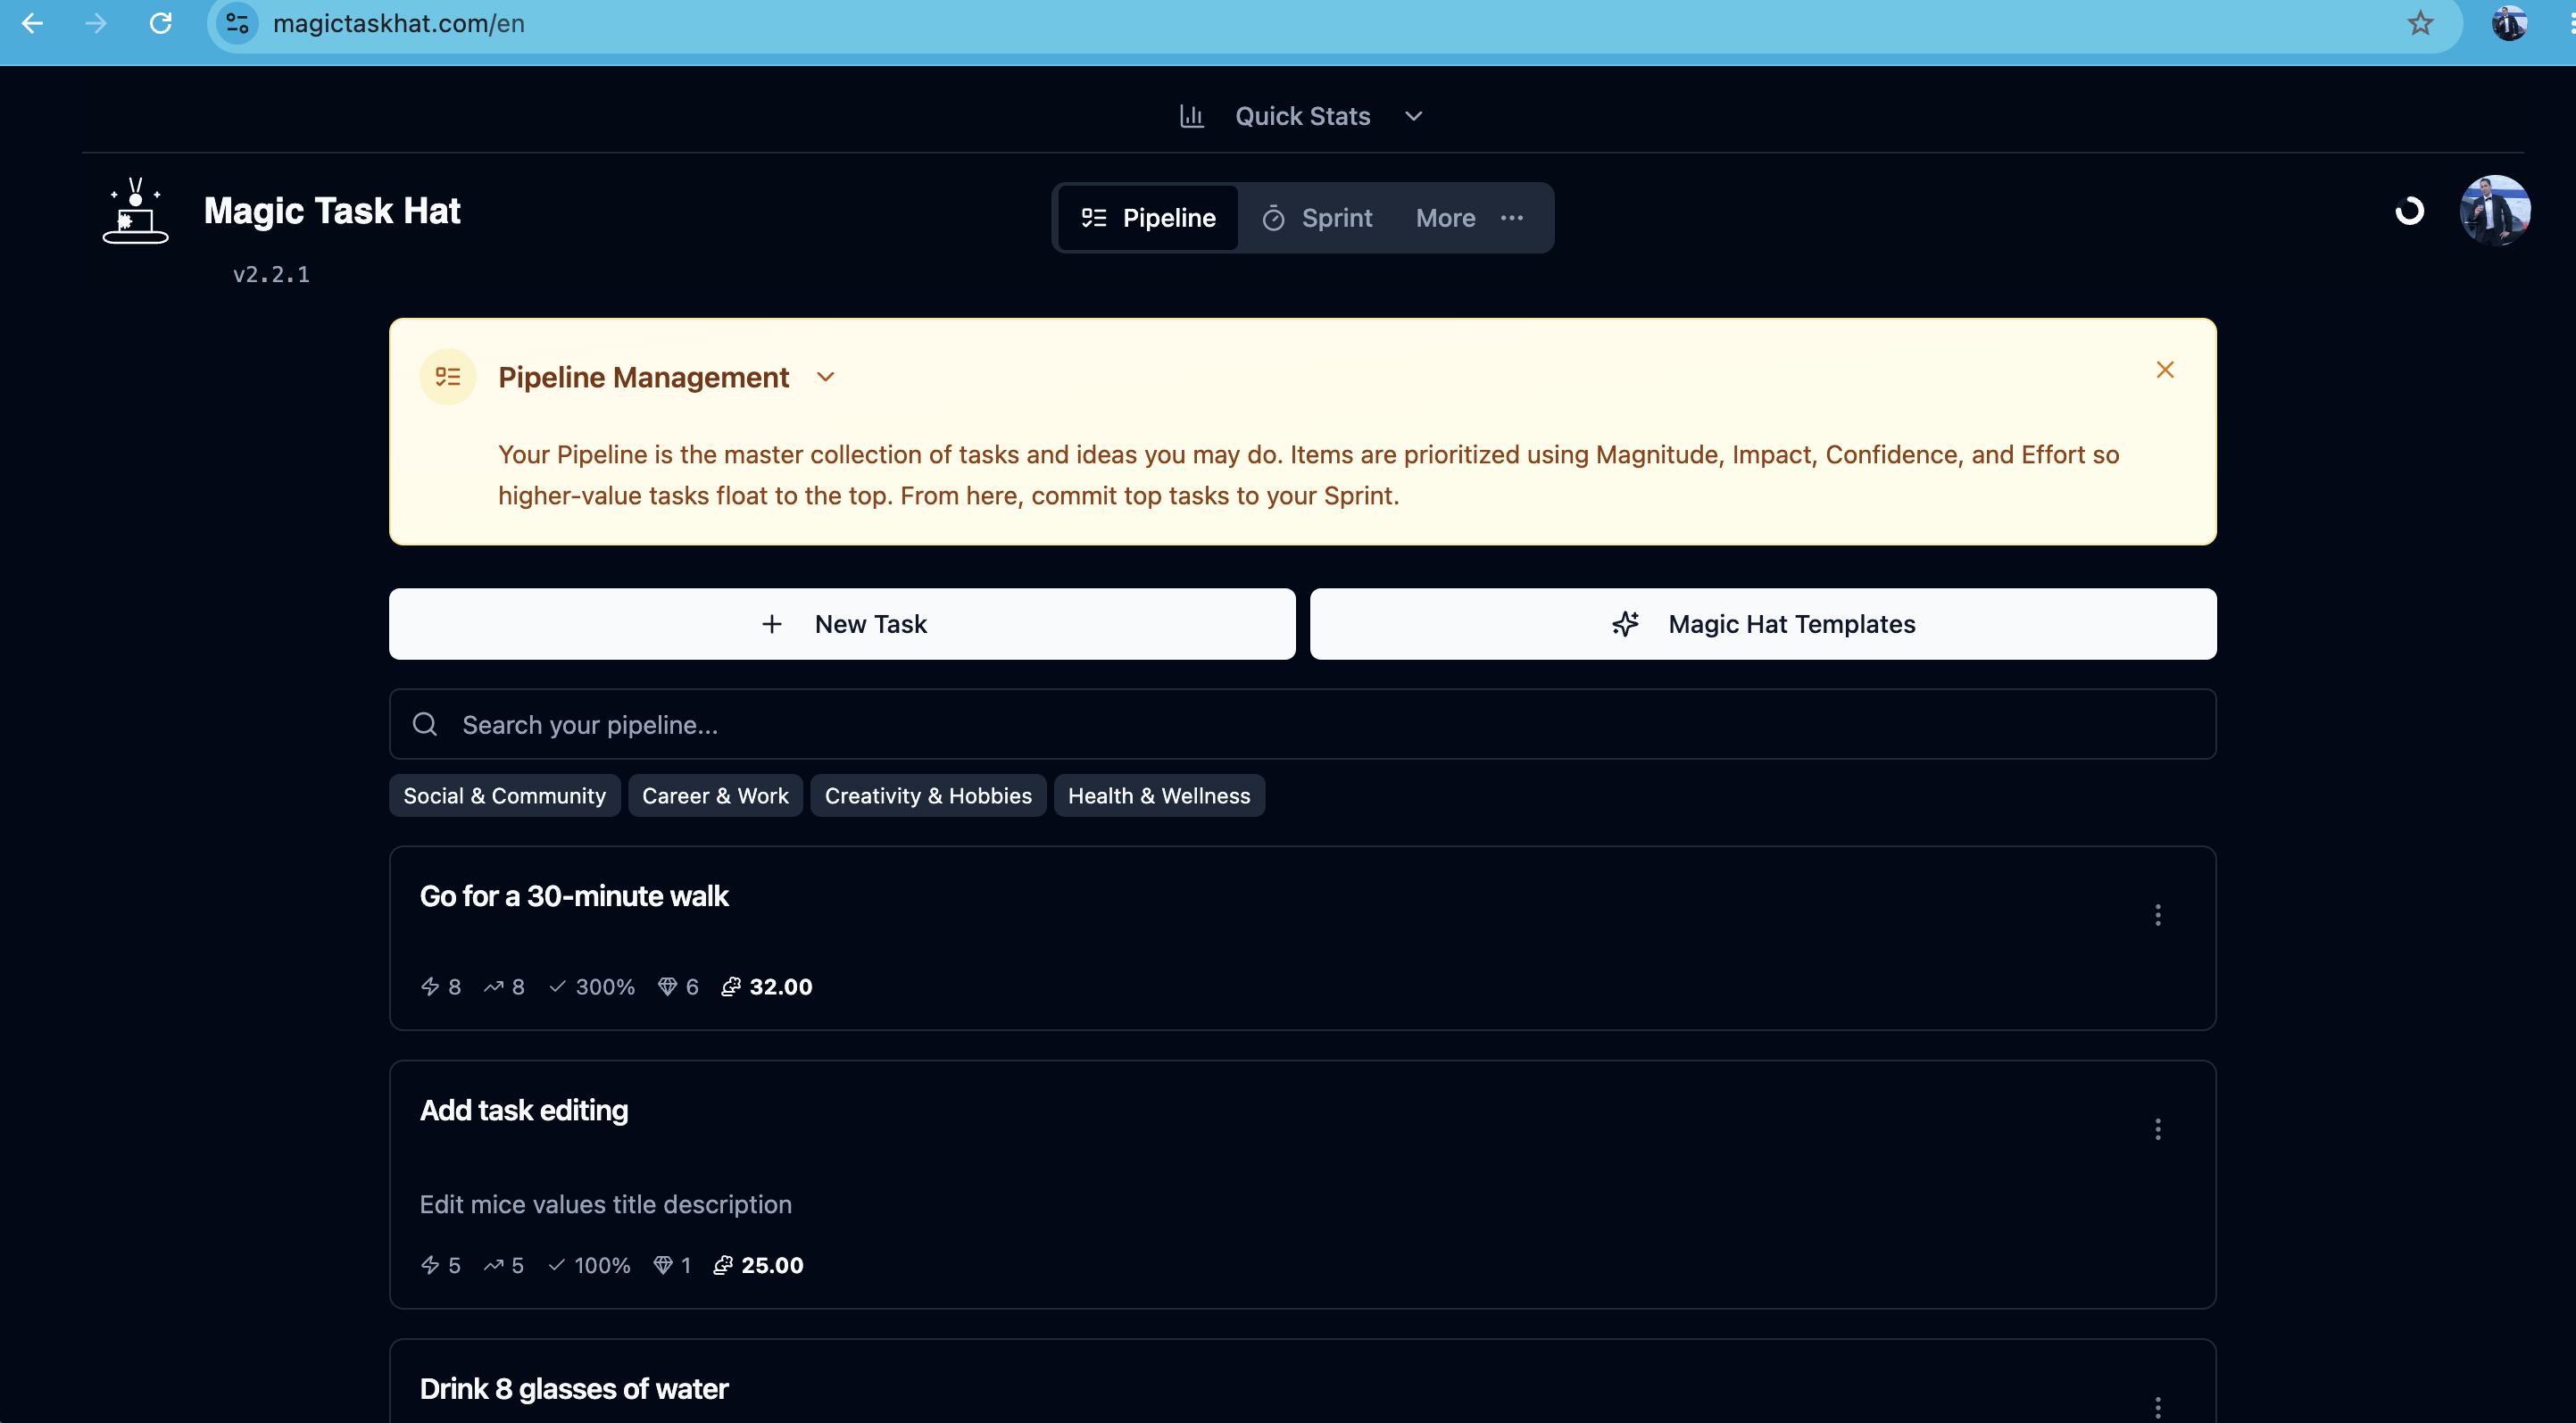This screenshot has height=1423, width=2576.
Task: Click impact trend icon on Add task editing
Action: tap(493, 1265)
